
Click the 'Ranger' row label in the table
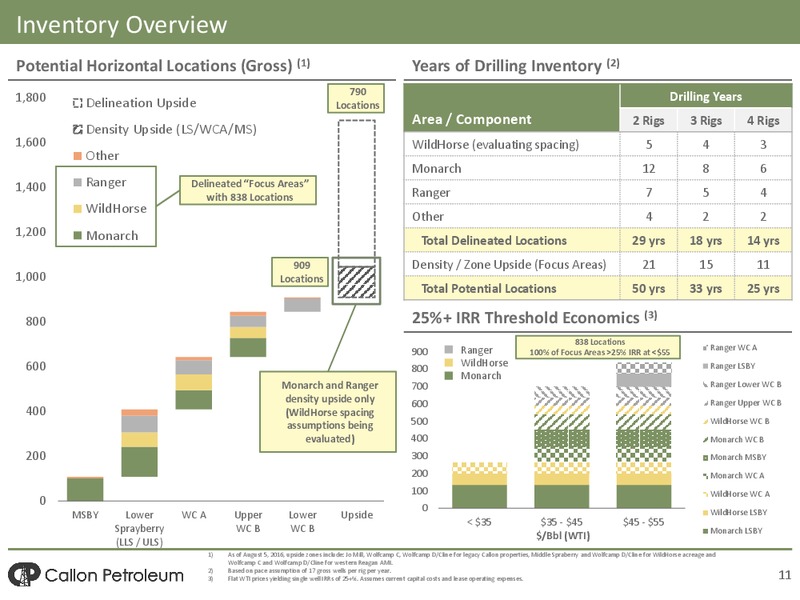431,192
